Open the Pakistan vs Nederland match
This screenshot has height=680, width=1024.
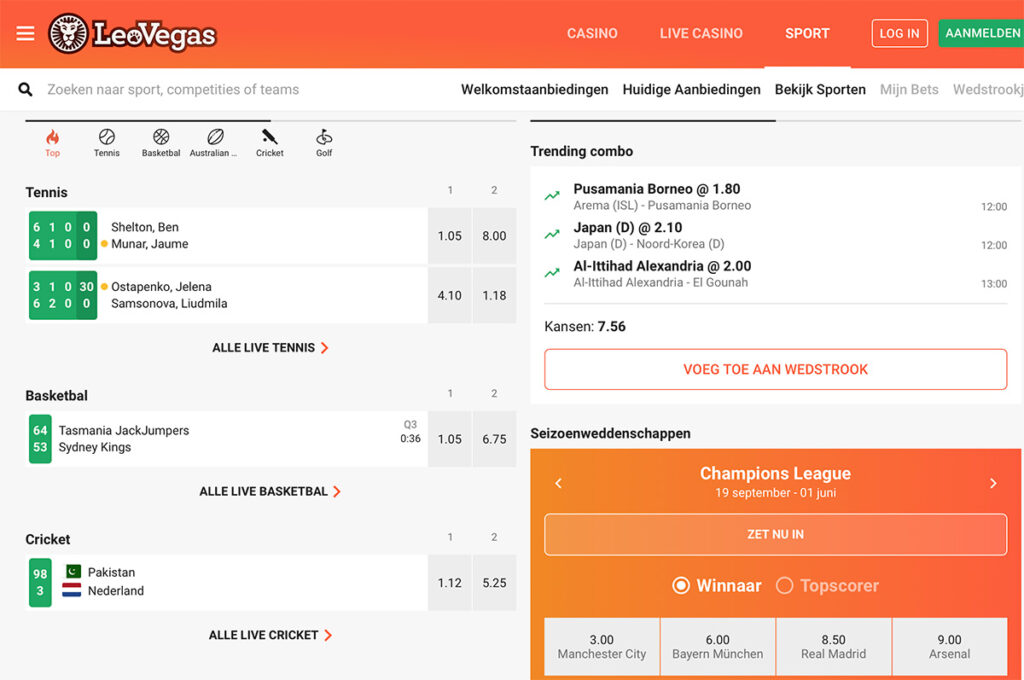pos(226,583)
